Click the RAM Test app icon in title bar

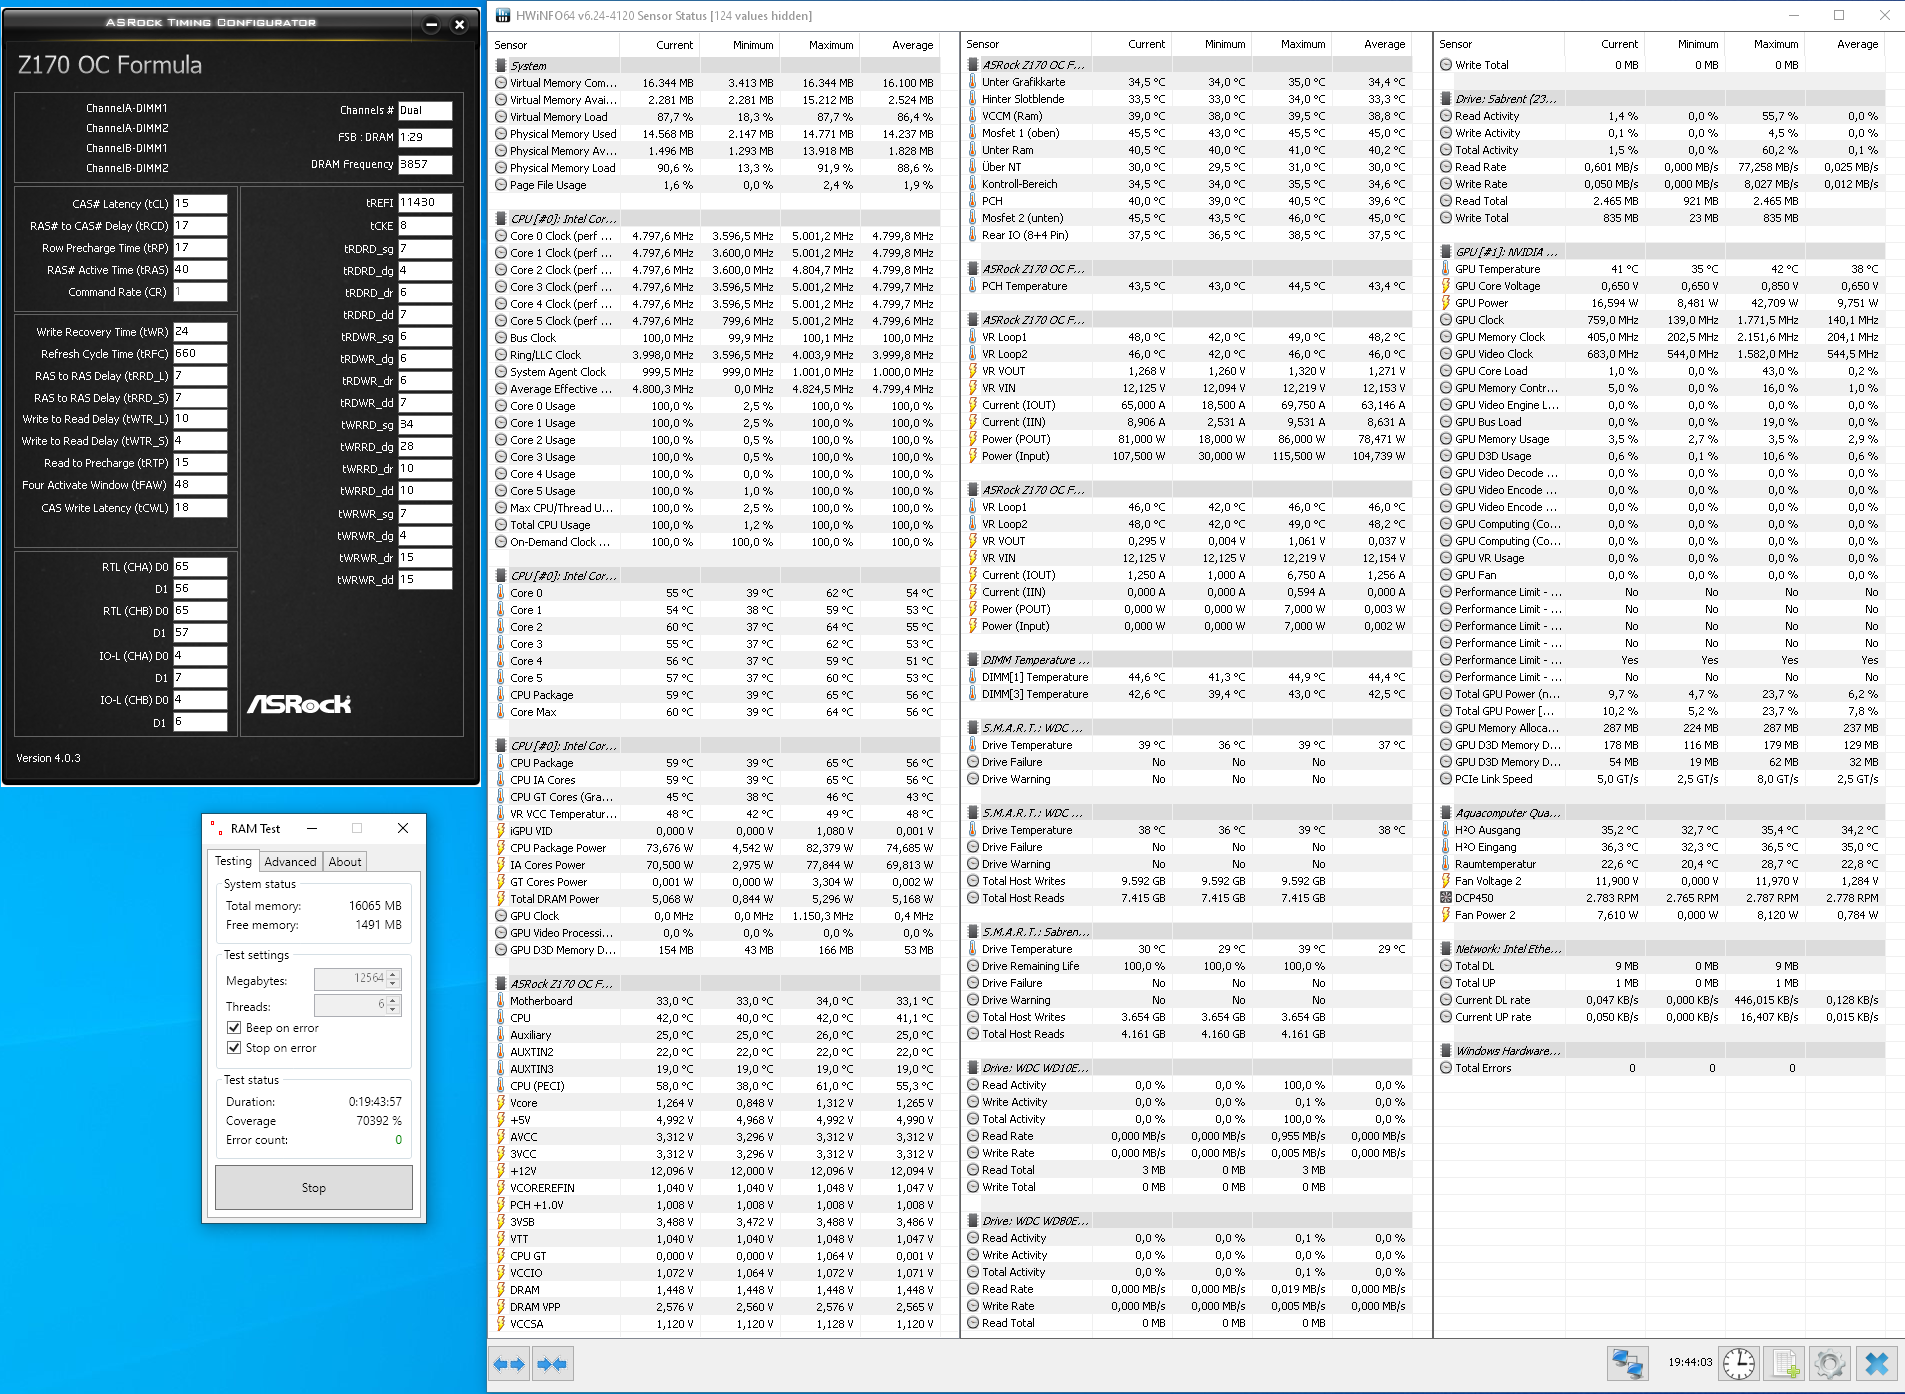[217, 828]
